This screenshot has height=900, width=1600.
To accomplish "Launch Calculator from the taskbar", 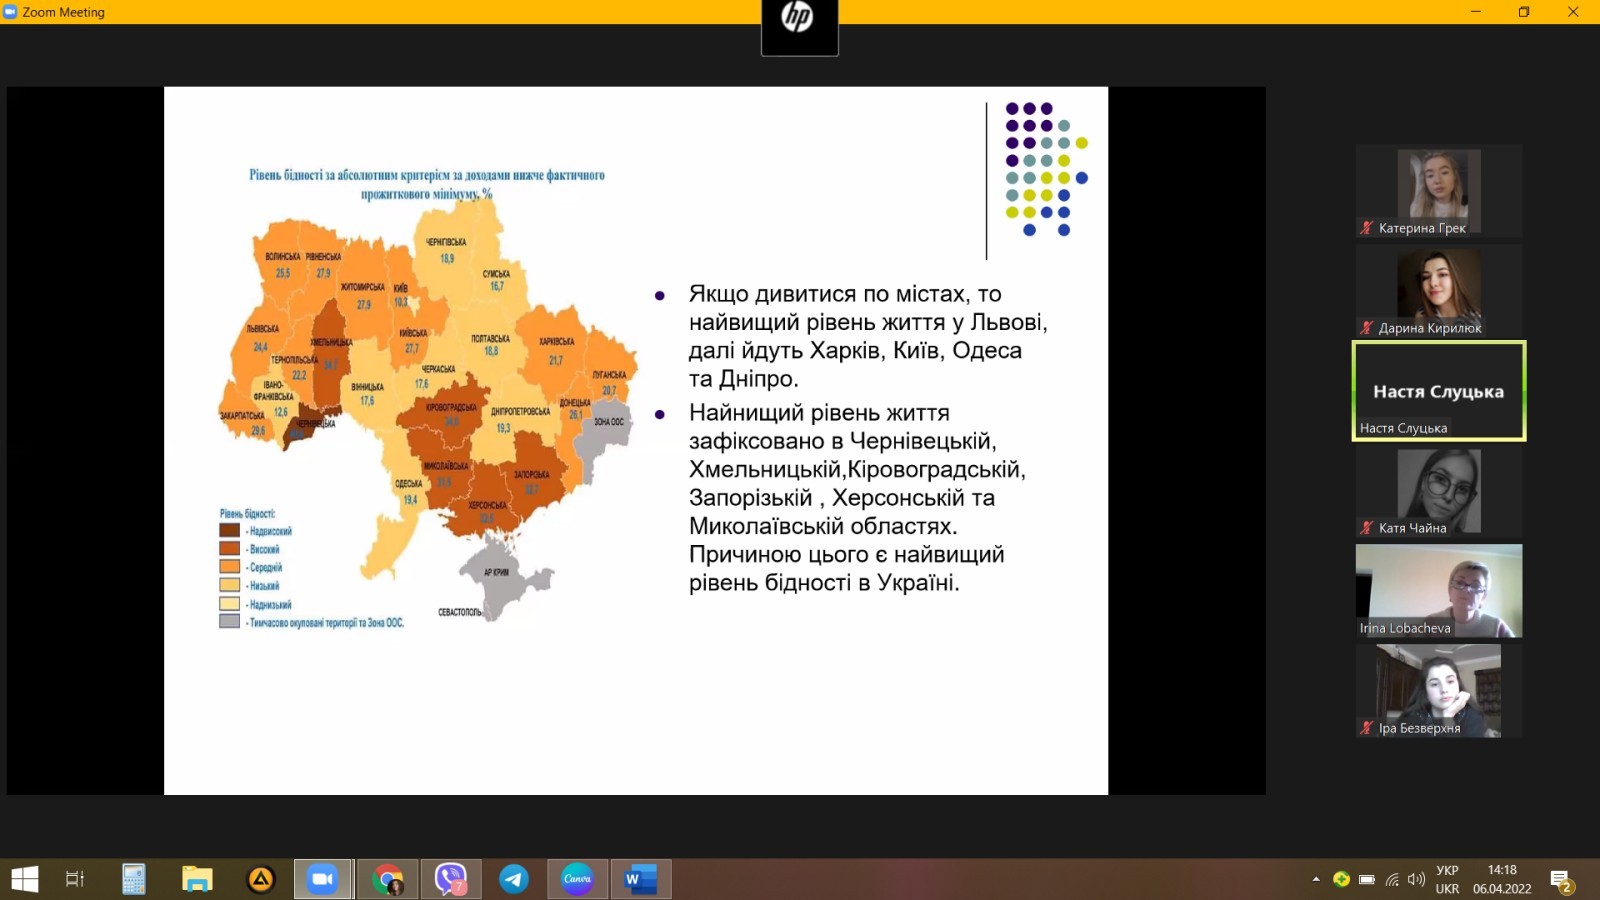I will [134, 879].
